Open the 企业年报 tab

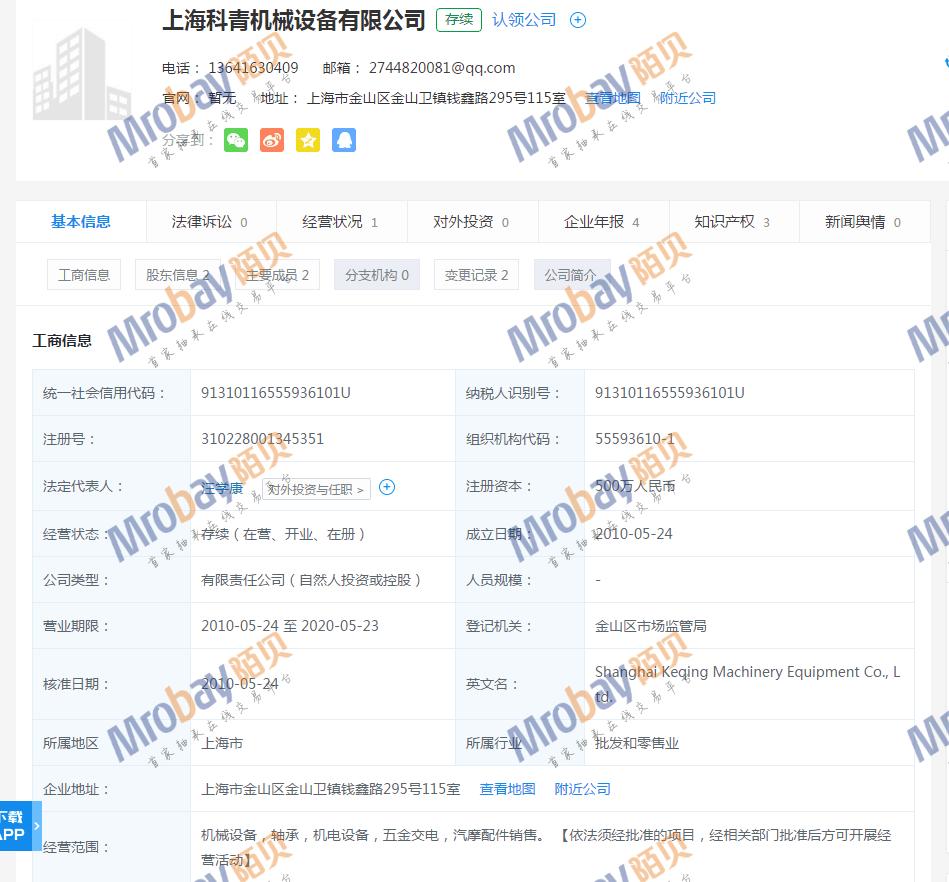pyautogui.click(x=601, y=222)
